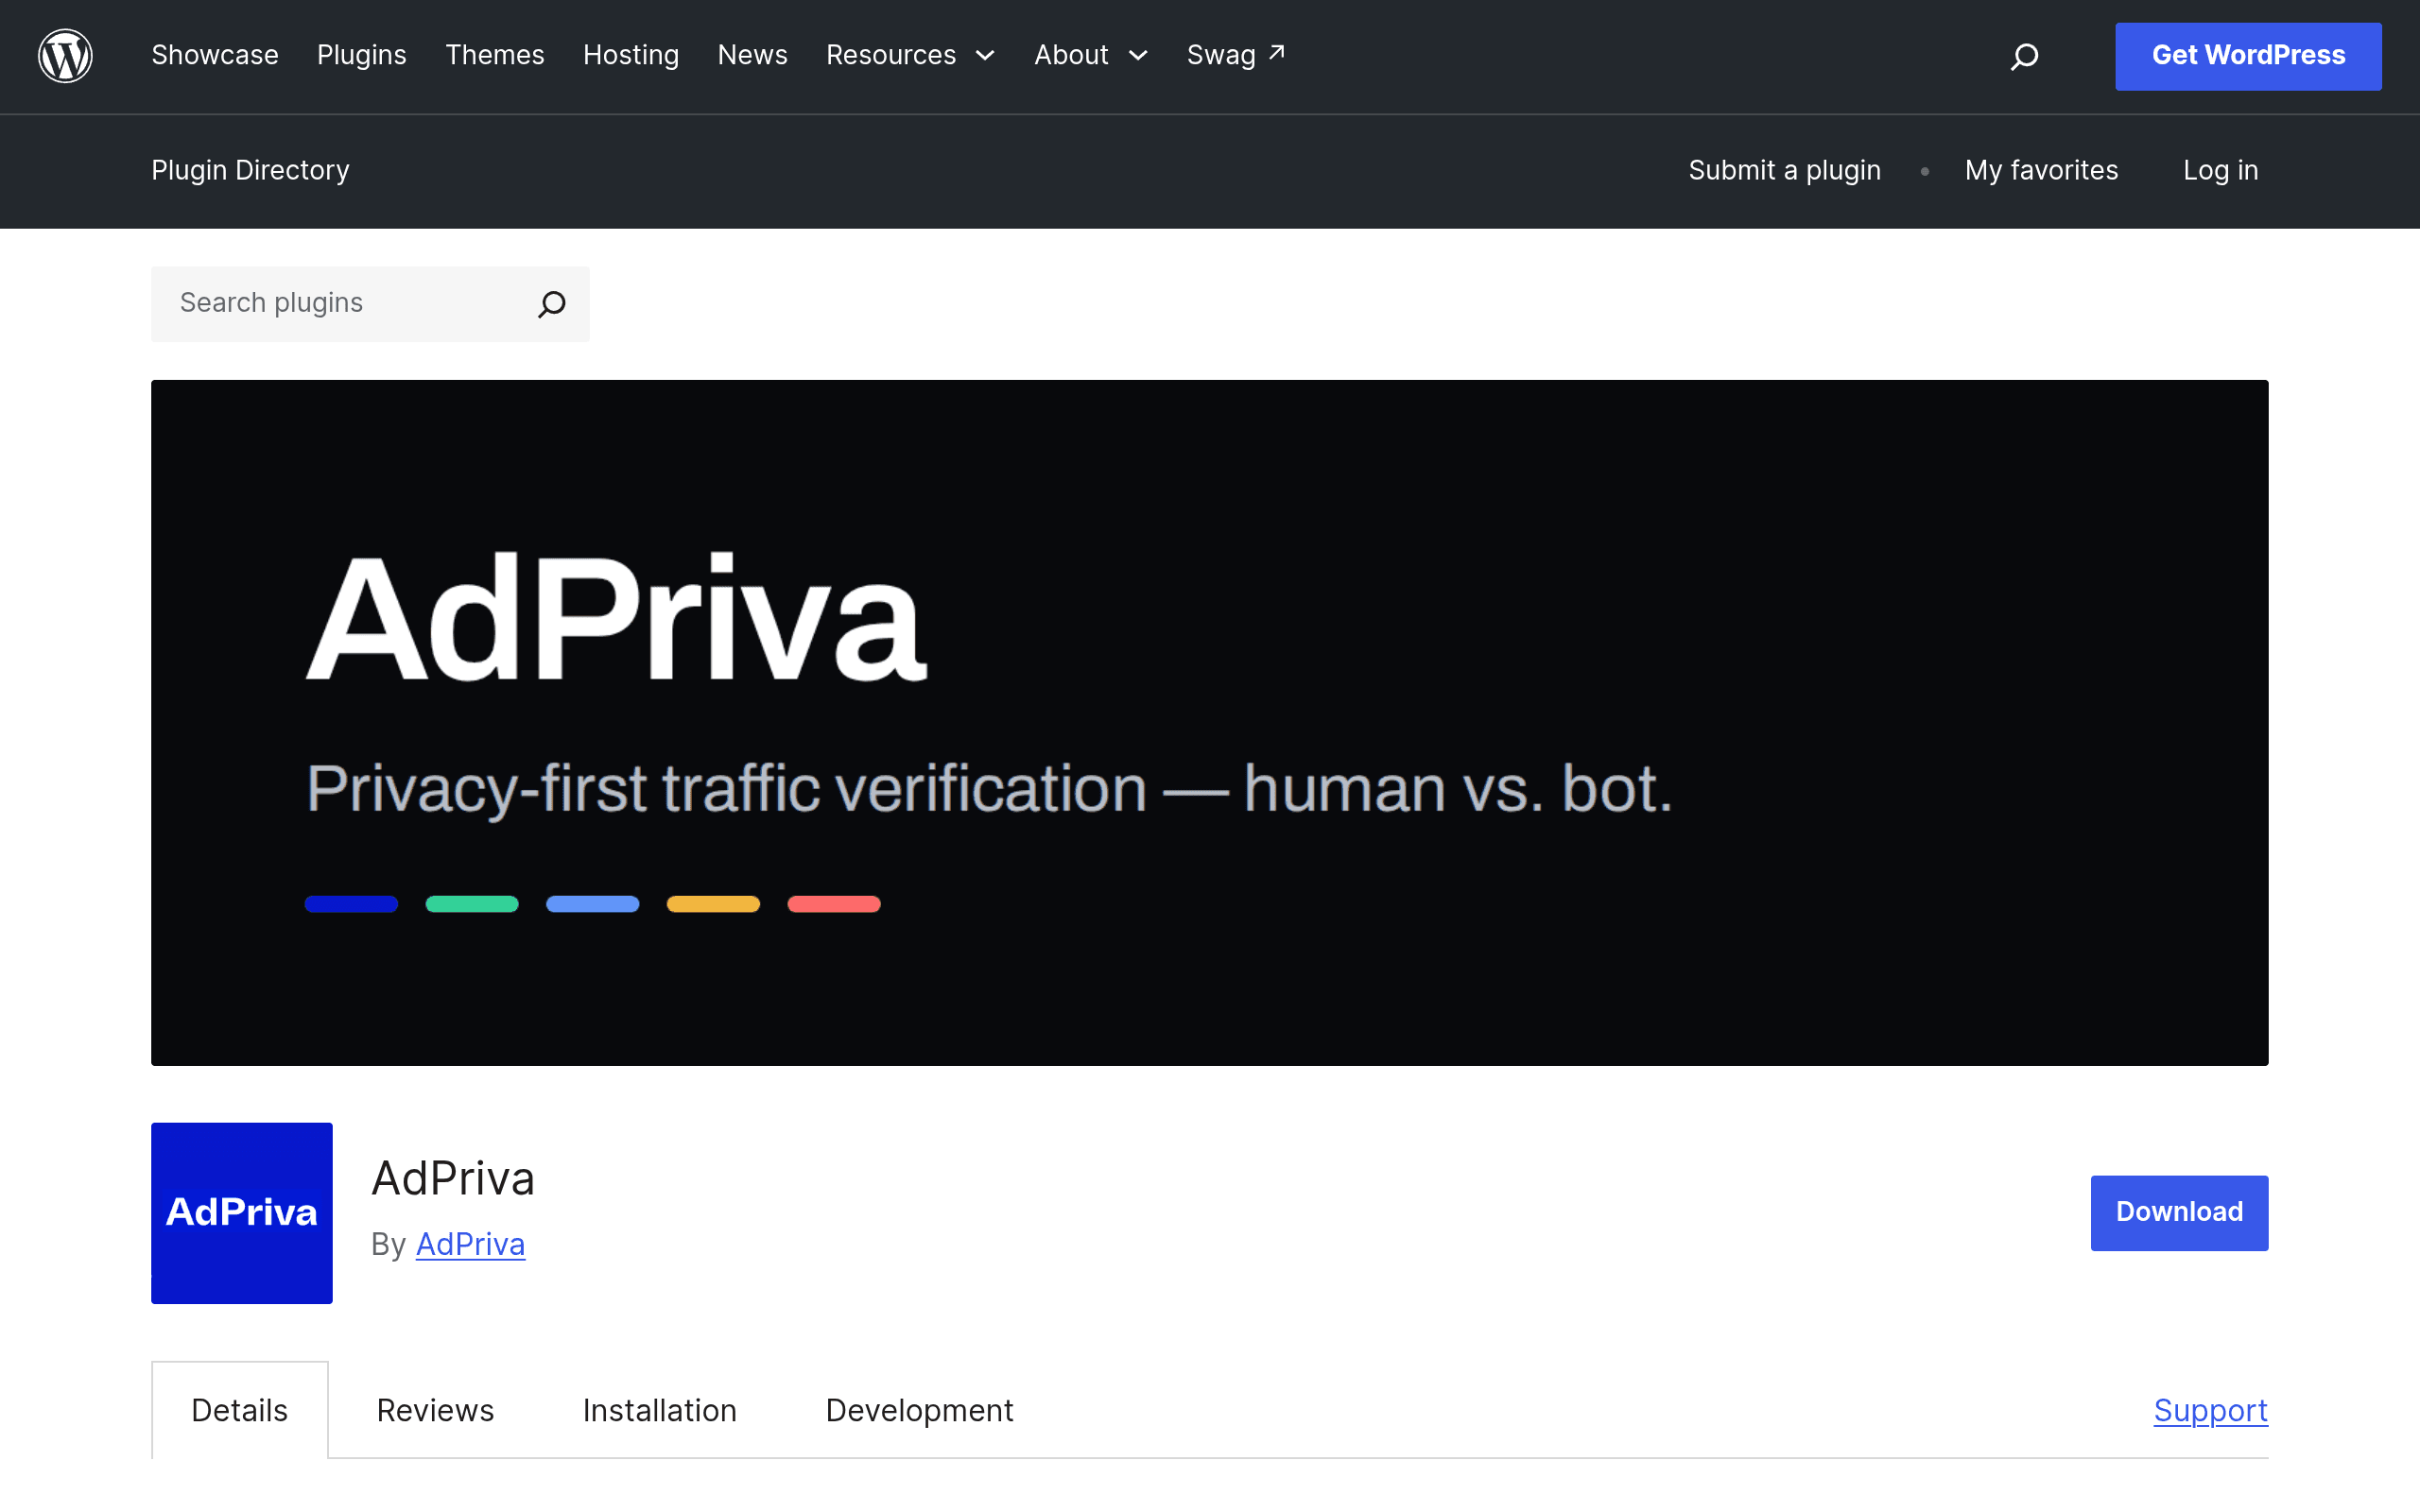
Task: Click the Log in link
Action: point(2220,170)
